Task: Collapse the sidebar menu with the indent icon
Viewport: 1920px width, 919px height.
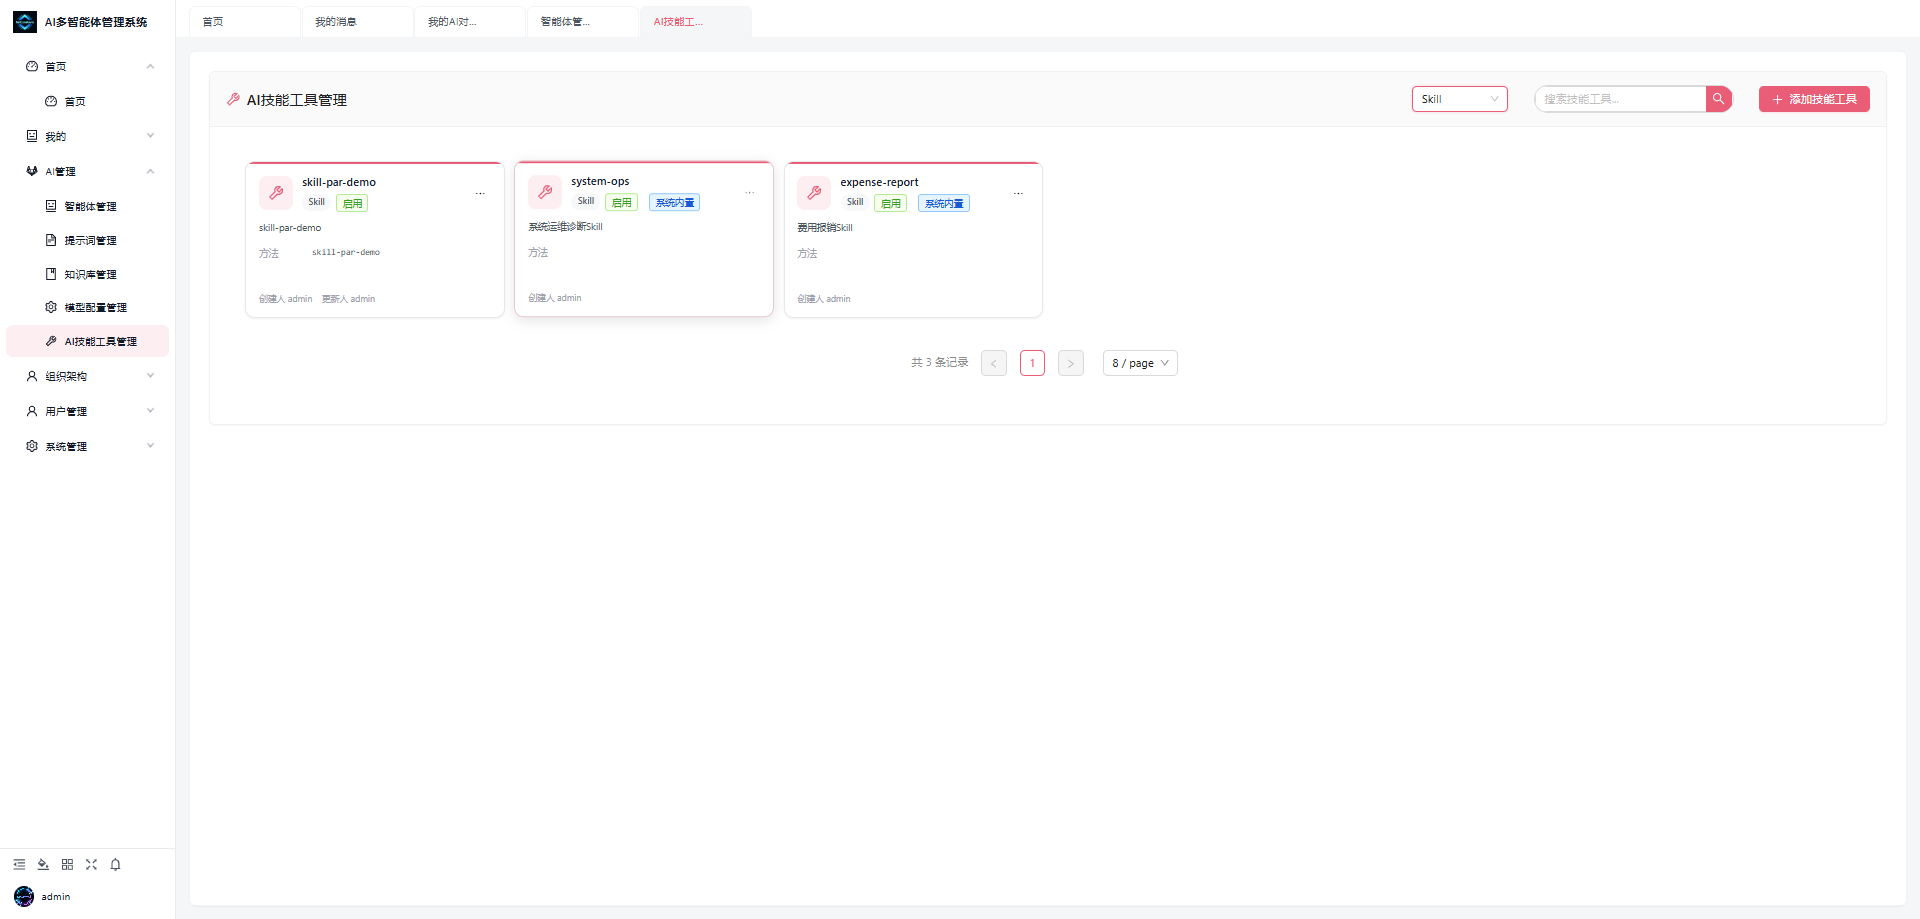Action: 19,864
